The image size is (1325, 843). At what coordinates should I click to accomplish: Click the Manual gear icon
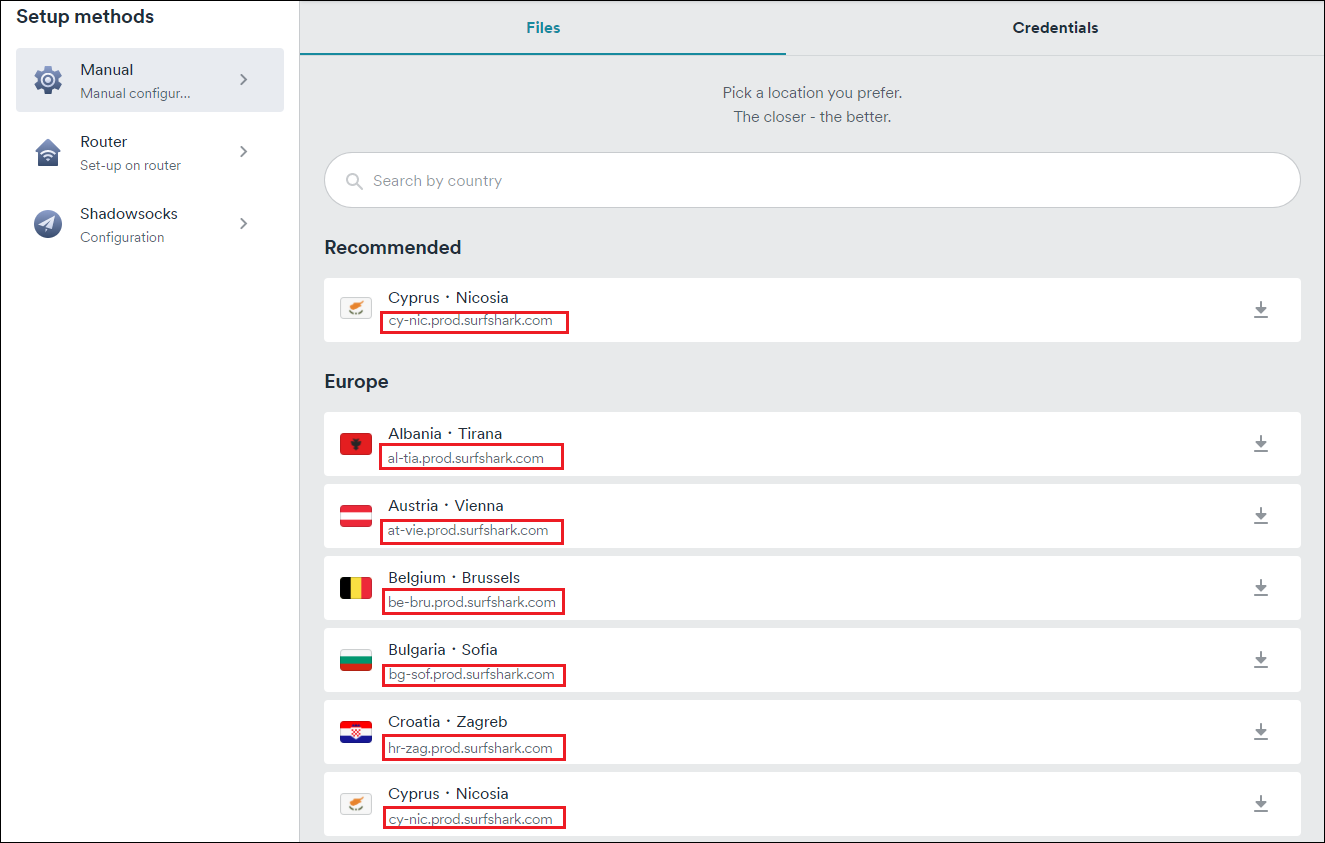(48, 80)
